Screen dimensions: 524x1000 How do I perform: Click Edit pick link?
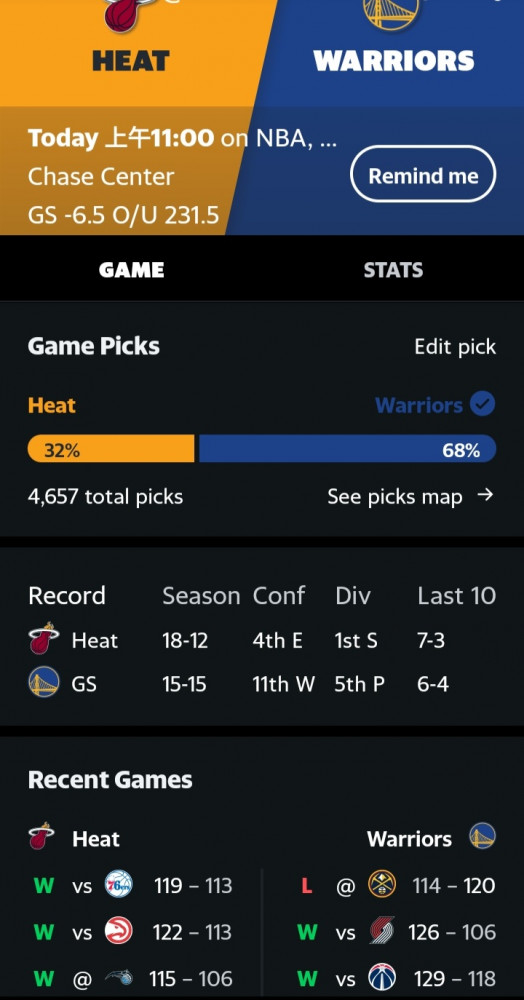click(455, 347)
